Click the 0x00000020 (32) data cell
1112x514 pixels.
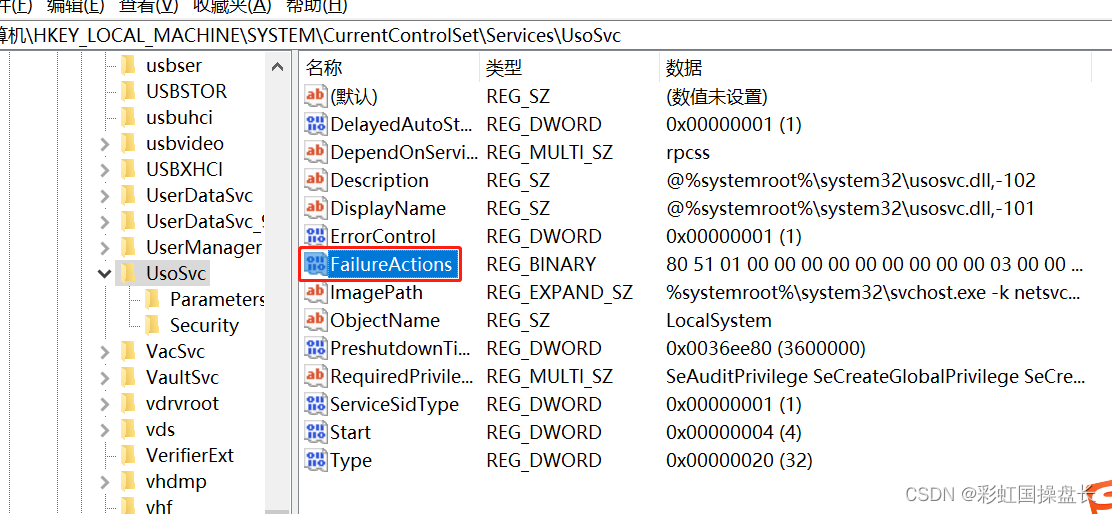(x=739, y=461)
